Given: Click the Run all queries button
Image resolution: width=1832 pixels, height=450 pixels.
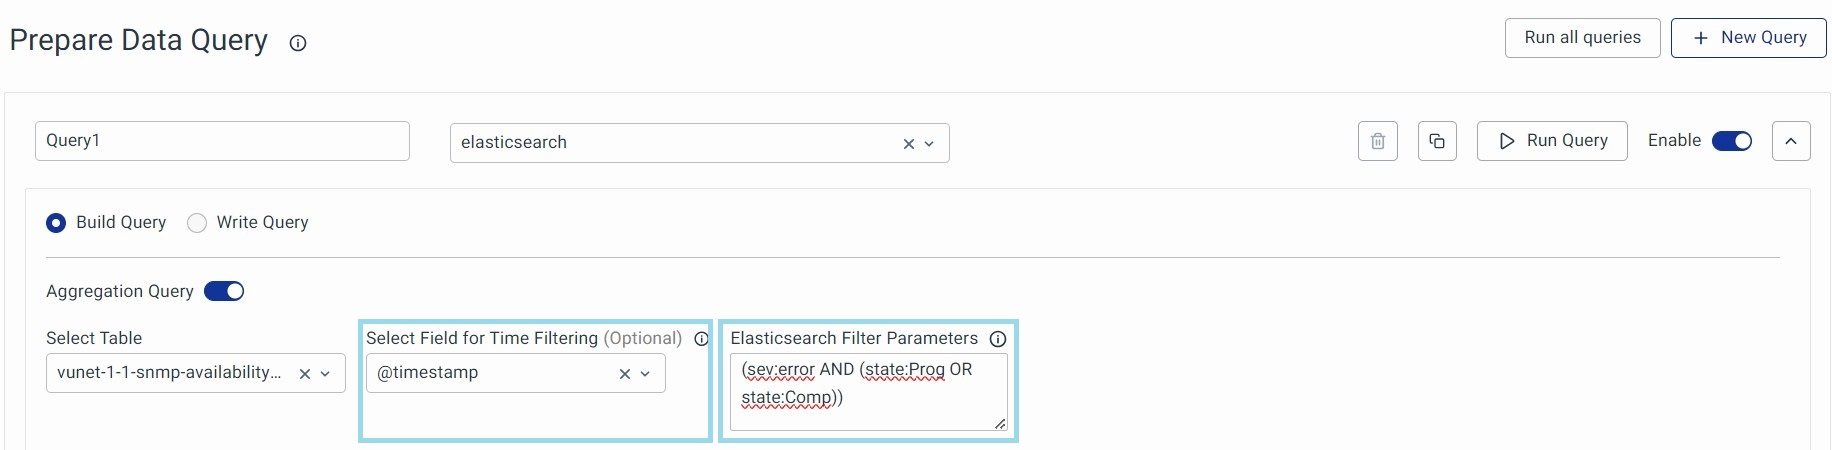Looking at the screenshot, I should (x=1582, y=38).
